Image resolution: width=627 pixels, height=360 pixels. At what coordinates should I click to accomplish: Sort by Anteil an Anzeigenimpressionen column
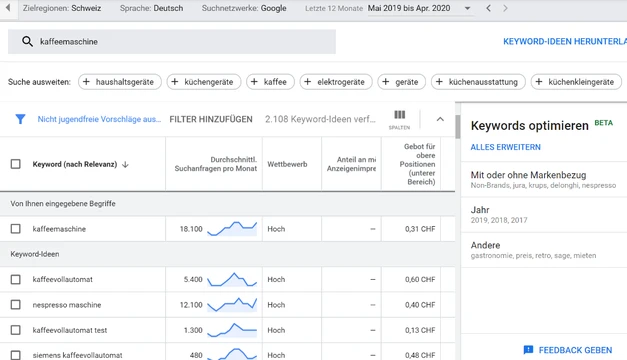tap(351, 164)
